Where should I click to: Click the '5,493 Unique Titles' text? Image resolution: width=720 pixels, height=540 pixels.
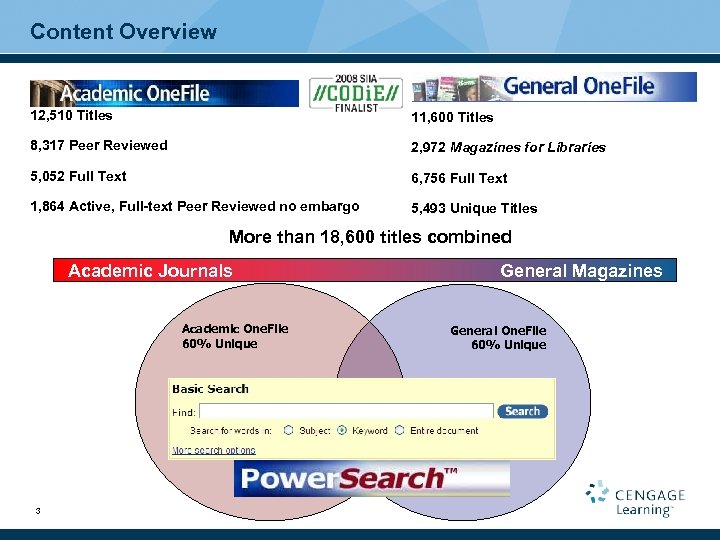(x=474, y=208)
